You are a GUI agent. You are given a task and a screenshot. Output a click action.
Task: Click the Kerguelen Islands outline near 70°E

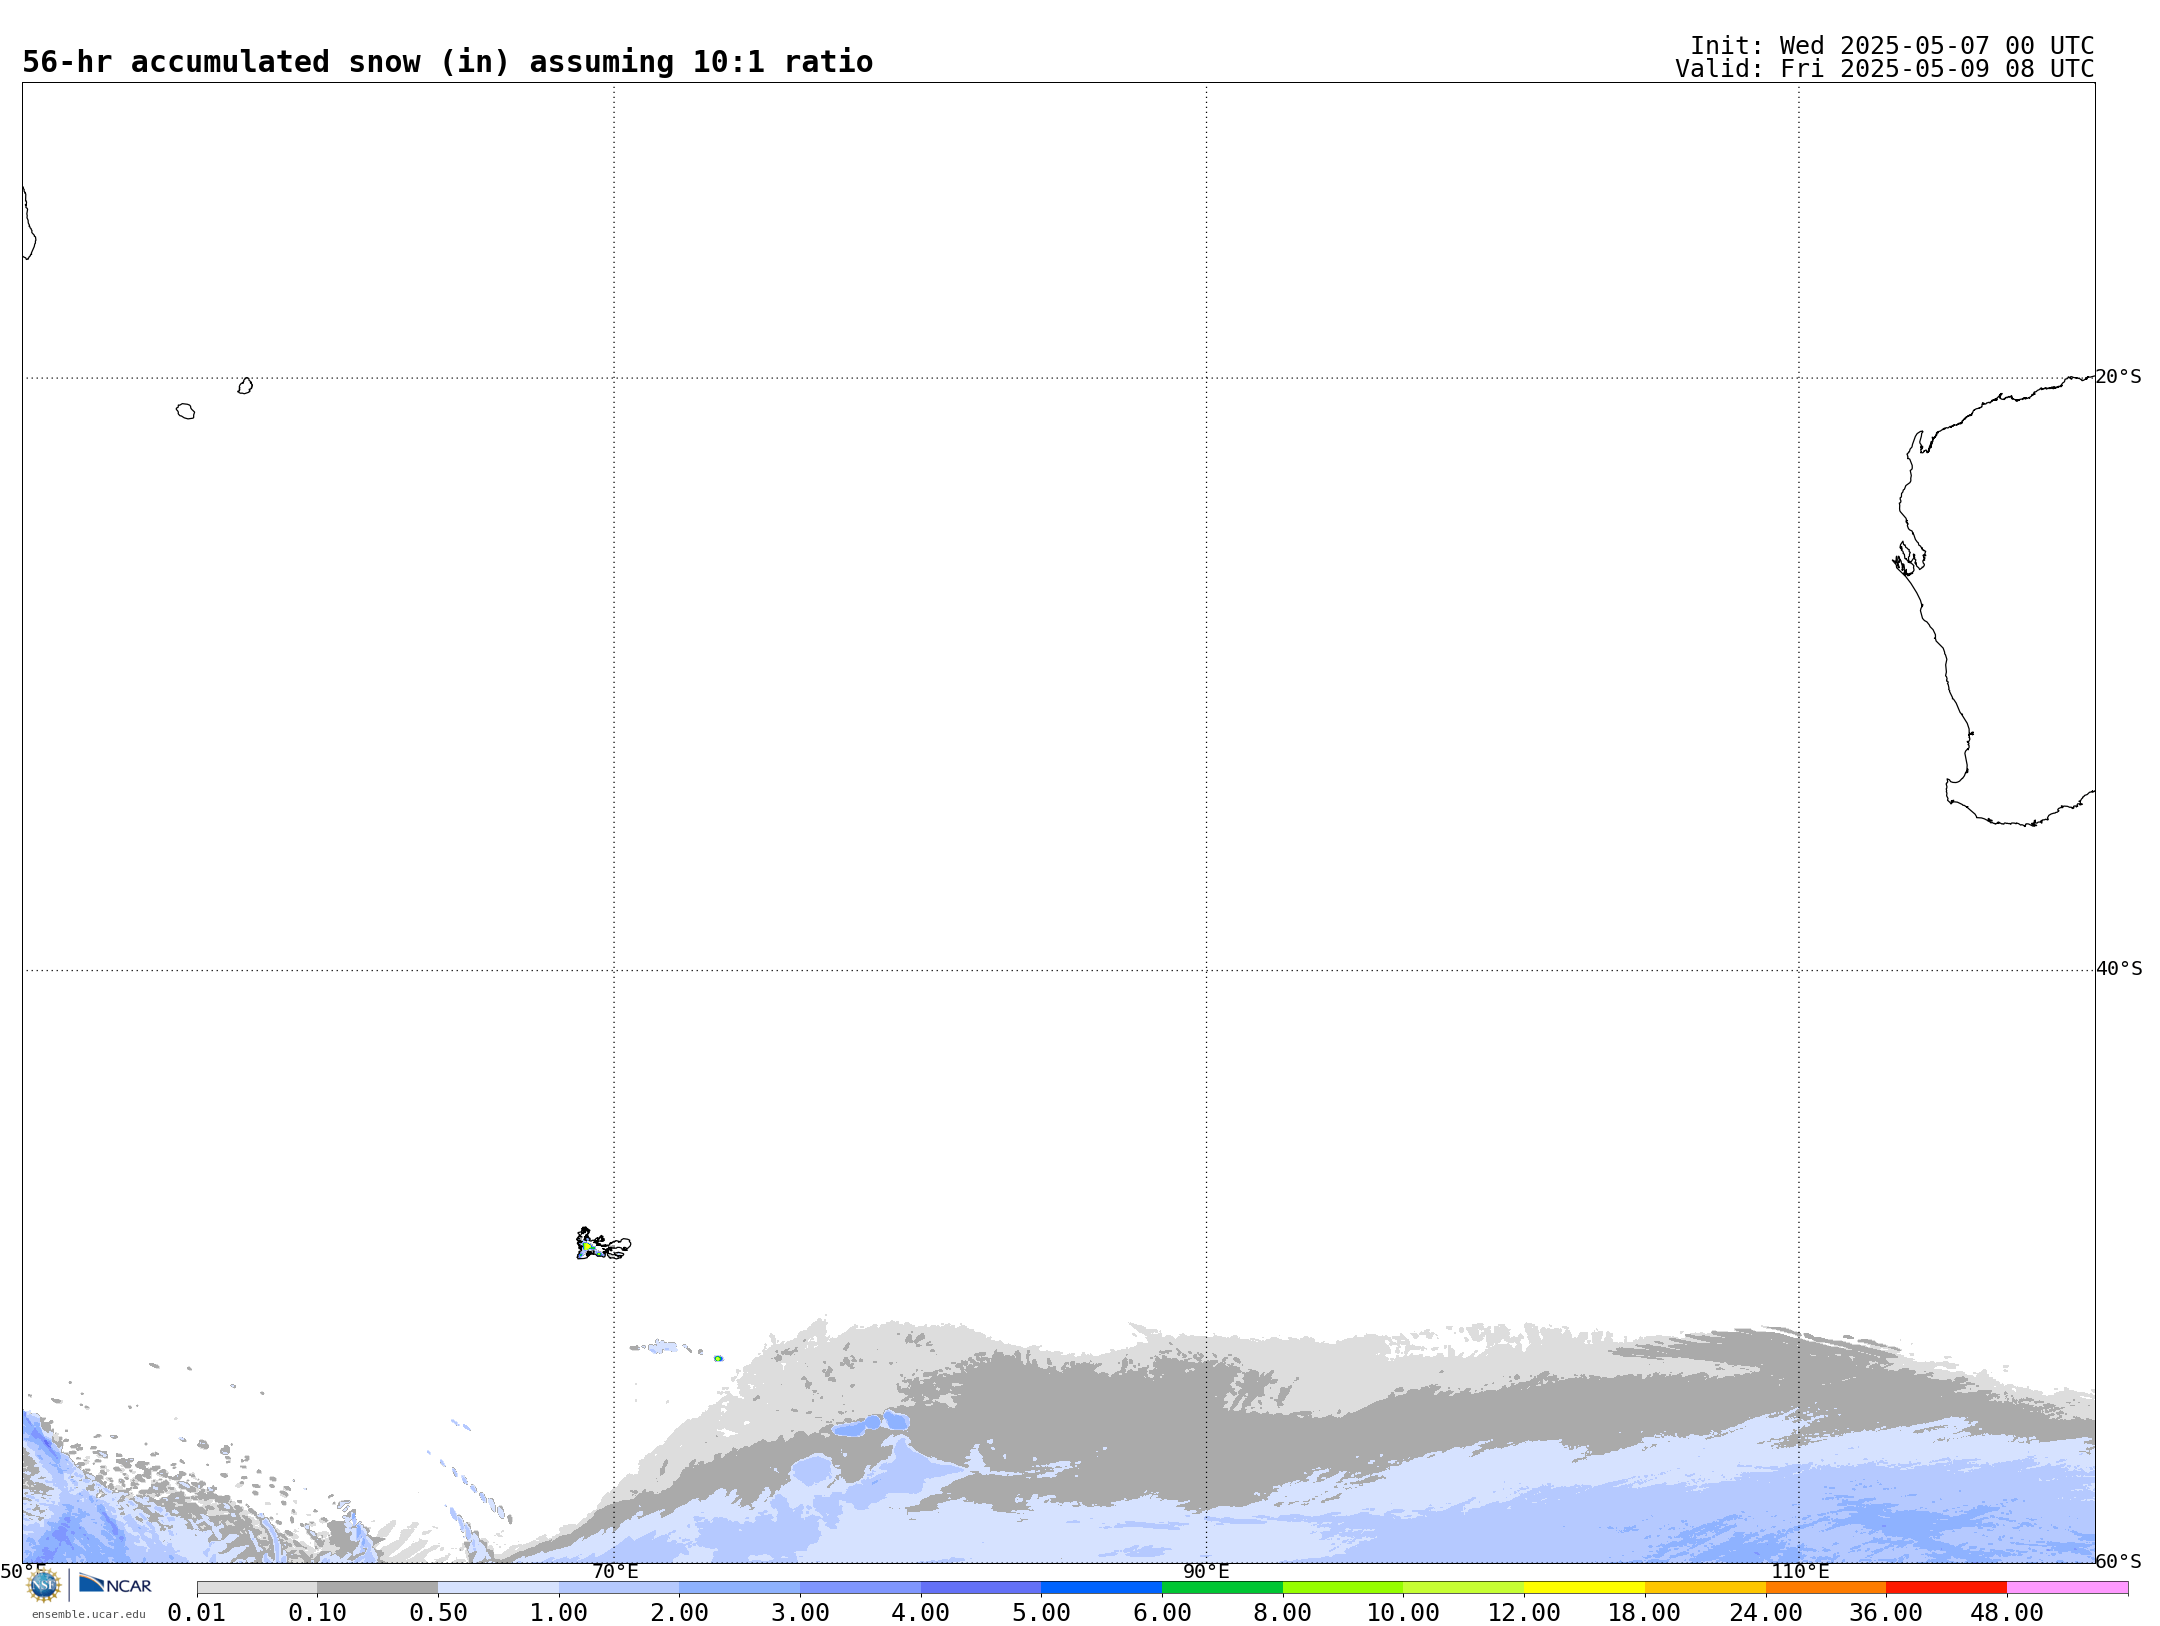click(603, 1244)
